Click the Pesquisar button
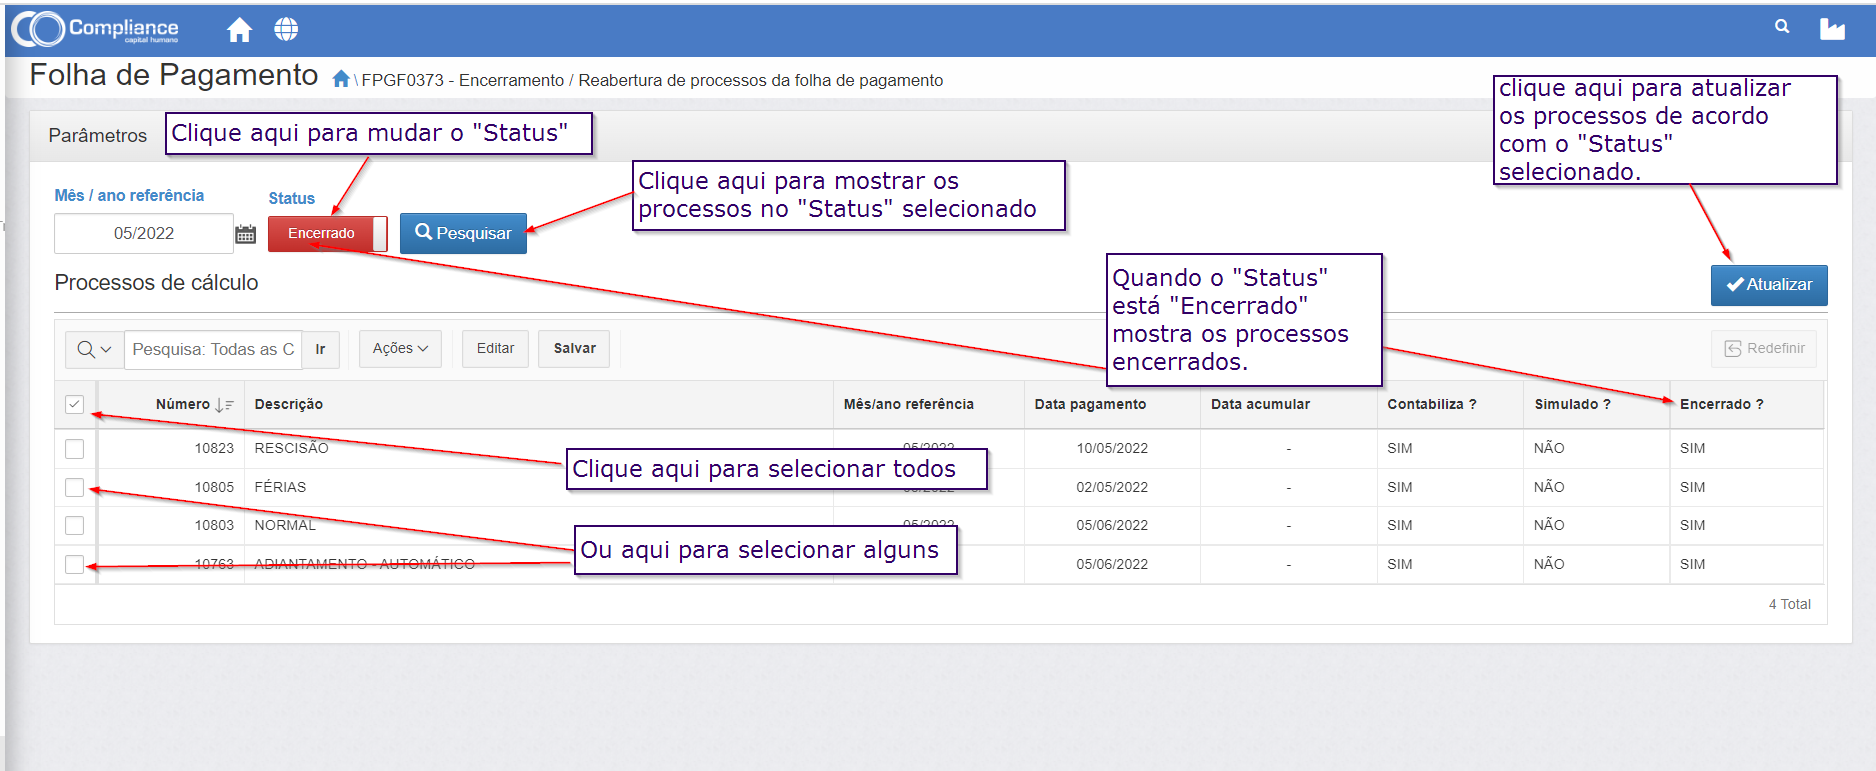 pos(463,233)
